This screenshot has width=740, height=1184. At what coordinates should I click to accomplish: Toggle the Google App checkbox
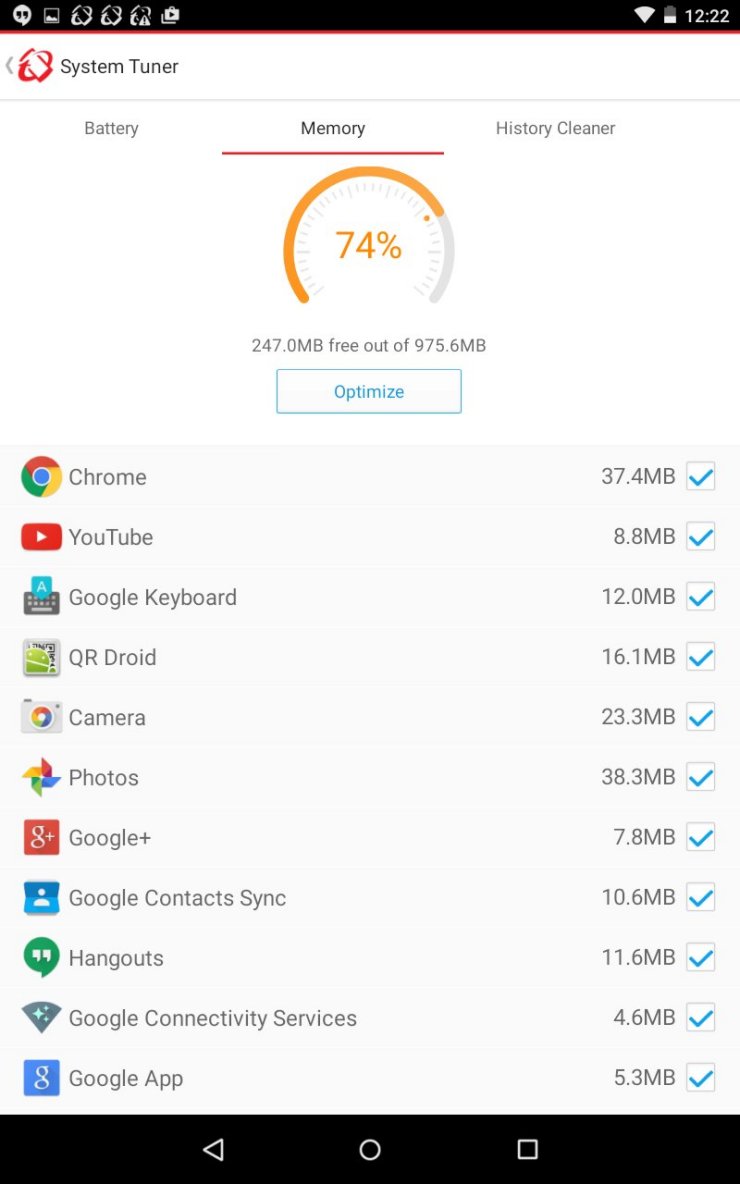pyautogui.click(x=701, y=1078)
